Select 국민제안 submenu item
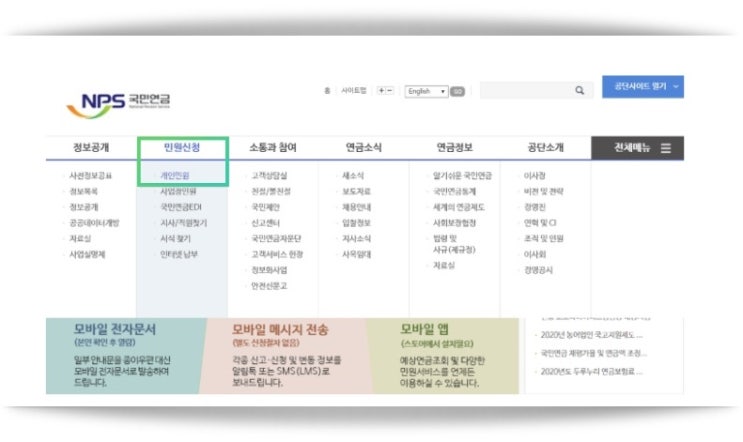This screenshot has width=743, height=442. (x=265, y=207)
